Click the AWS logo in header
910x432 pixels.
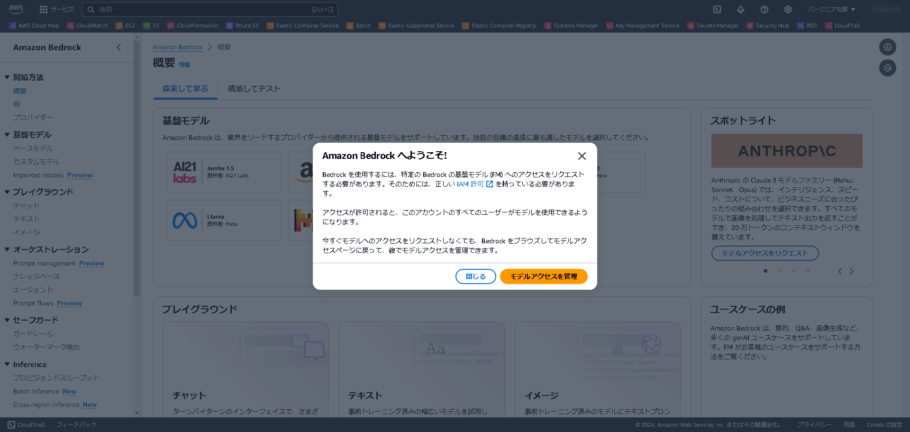16,9
